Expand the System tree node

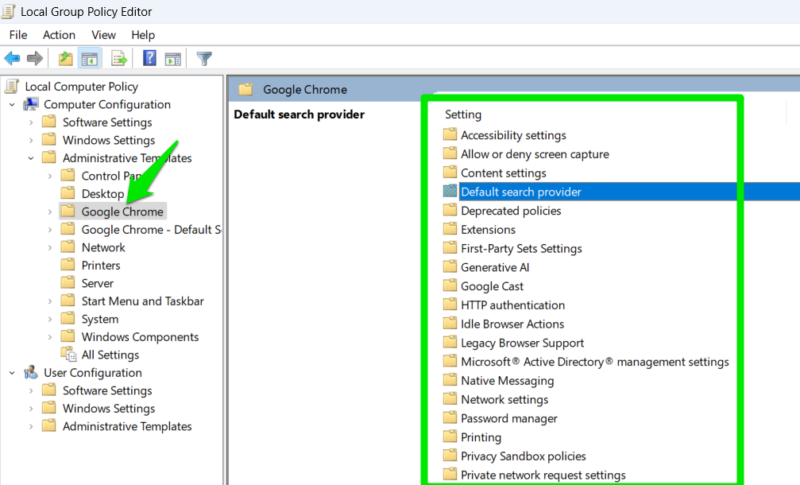[49, 319]
